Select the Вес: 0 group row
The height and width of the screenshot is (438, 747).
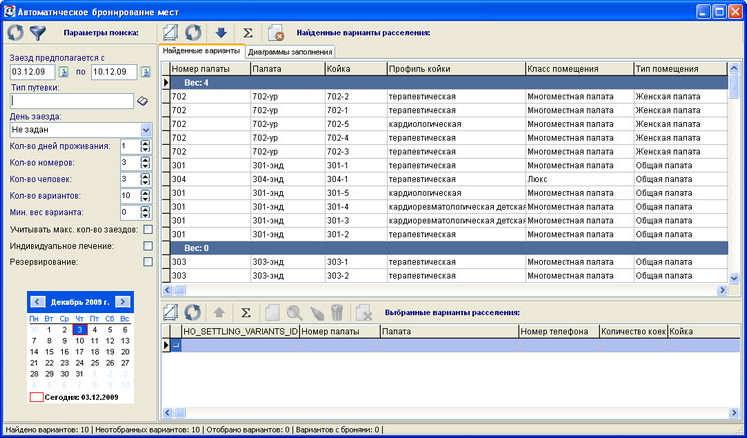coord(449,248)
